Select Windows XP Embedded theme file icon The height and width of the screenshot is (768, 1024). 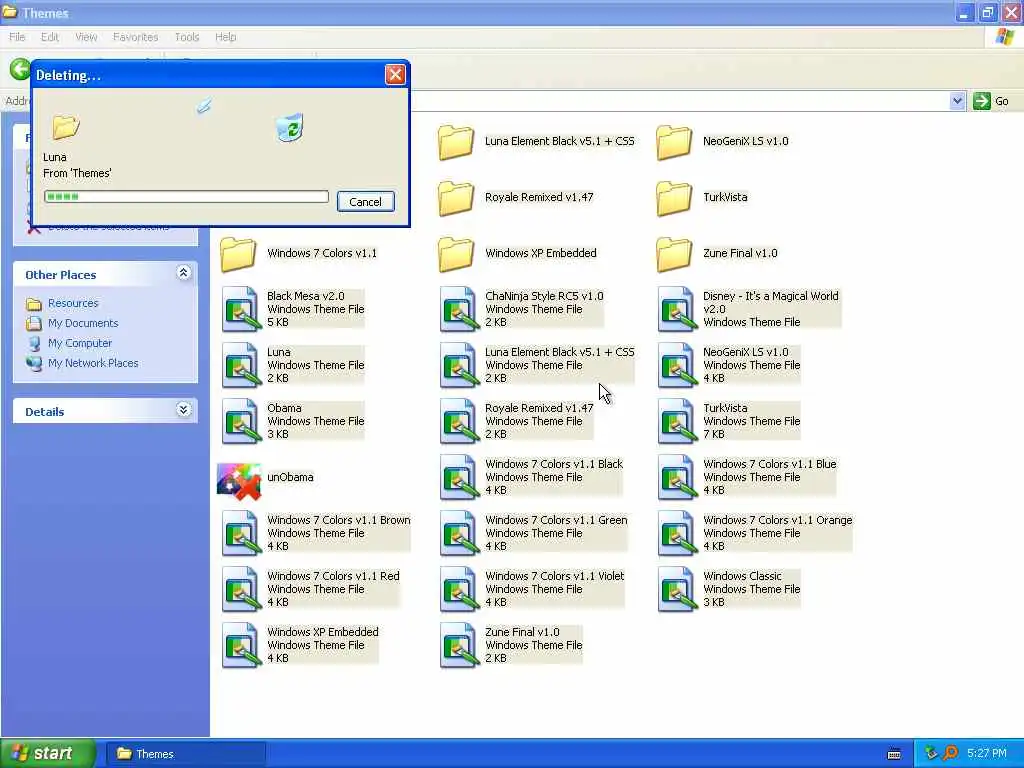(x=240, y=646)
